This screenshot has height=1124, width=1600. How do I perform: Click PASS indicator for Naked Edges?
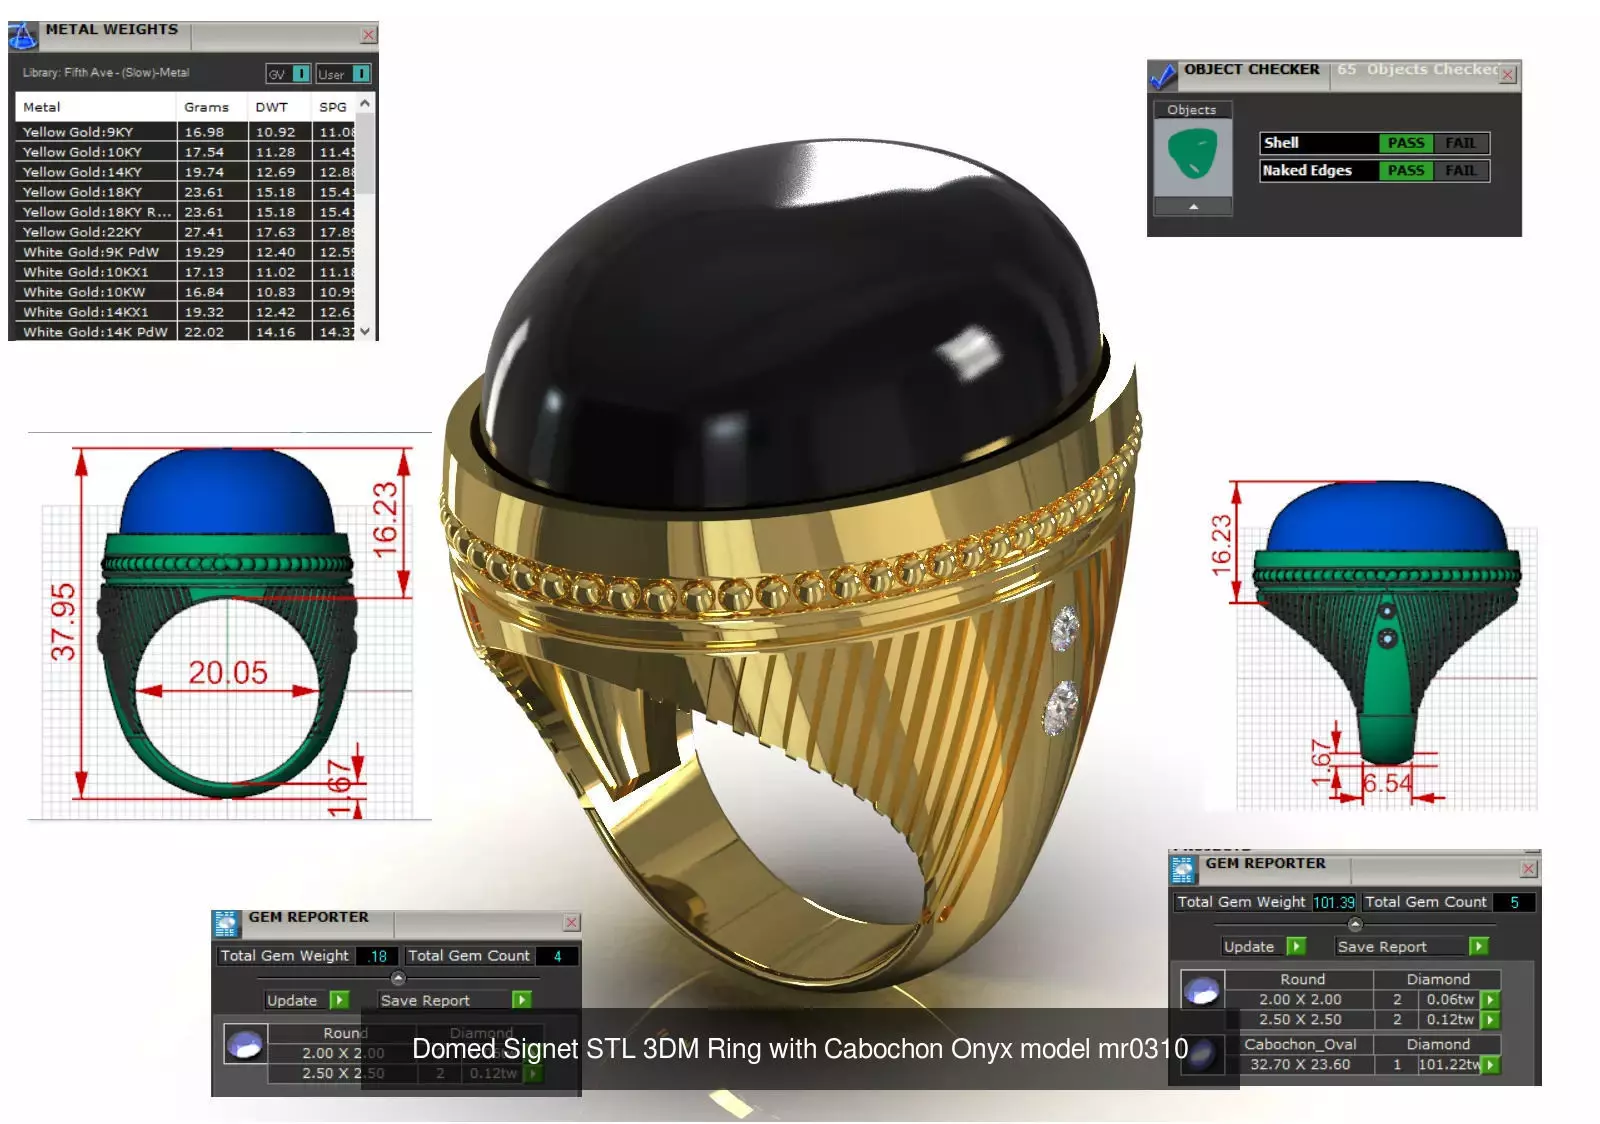pos(1405,171)
